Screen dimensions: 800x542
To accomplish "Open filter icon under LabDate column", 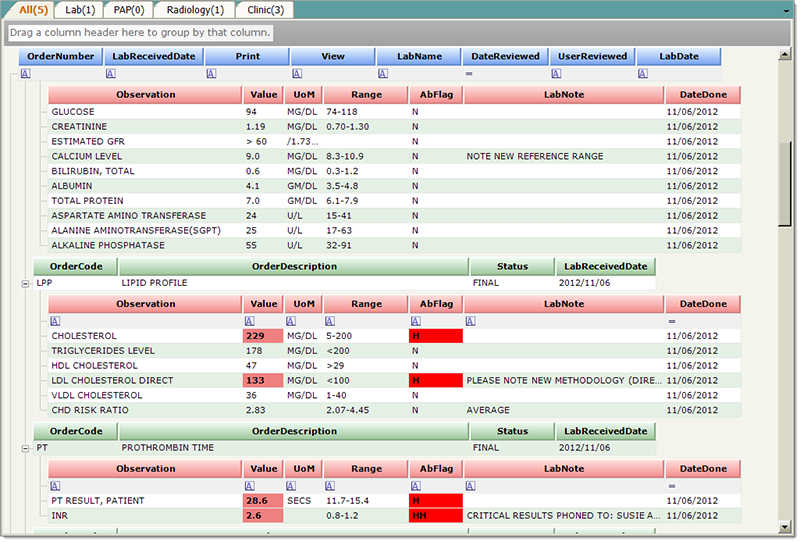I will pos(643,73).
